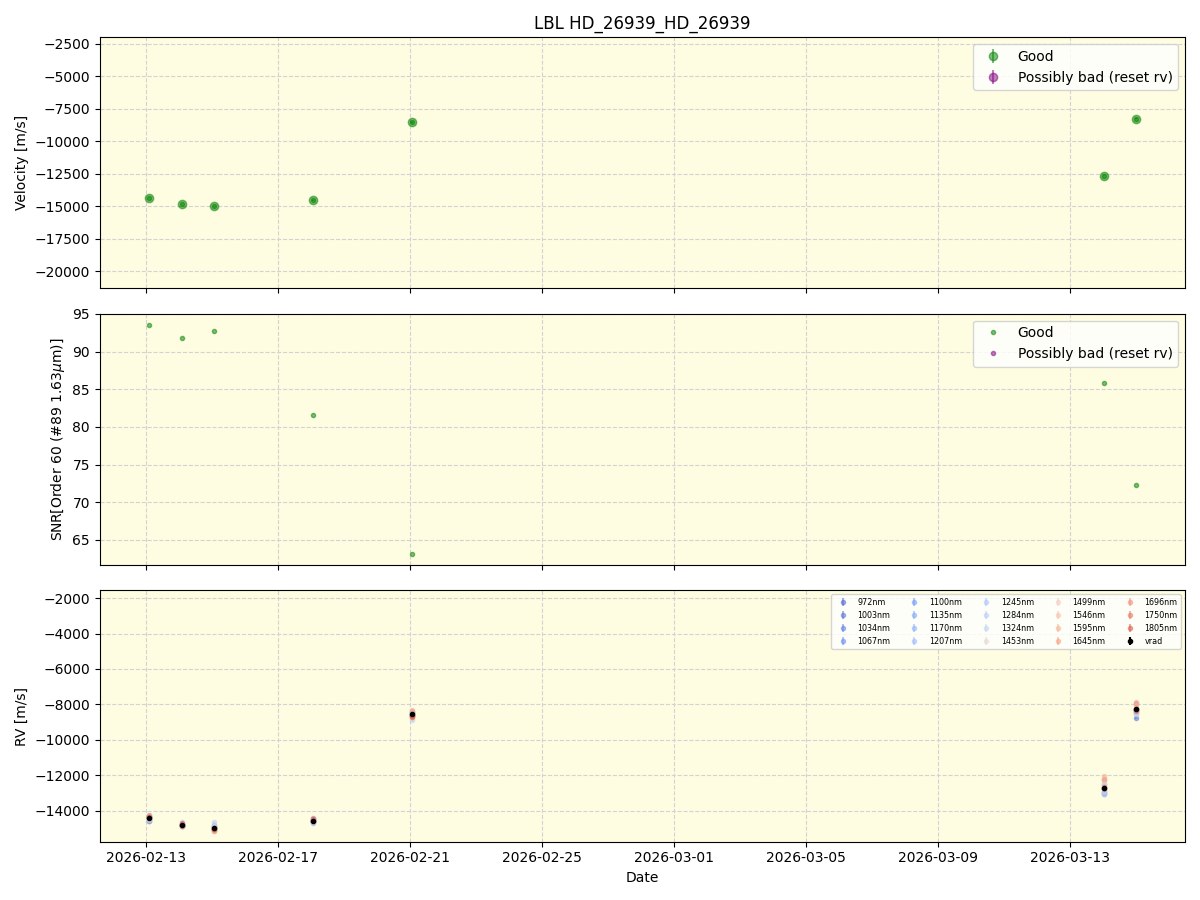The height and width of the screenshot is (900, 1200).
Task: Click the 1696nm legend marker
Action: 1130,602
